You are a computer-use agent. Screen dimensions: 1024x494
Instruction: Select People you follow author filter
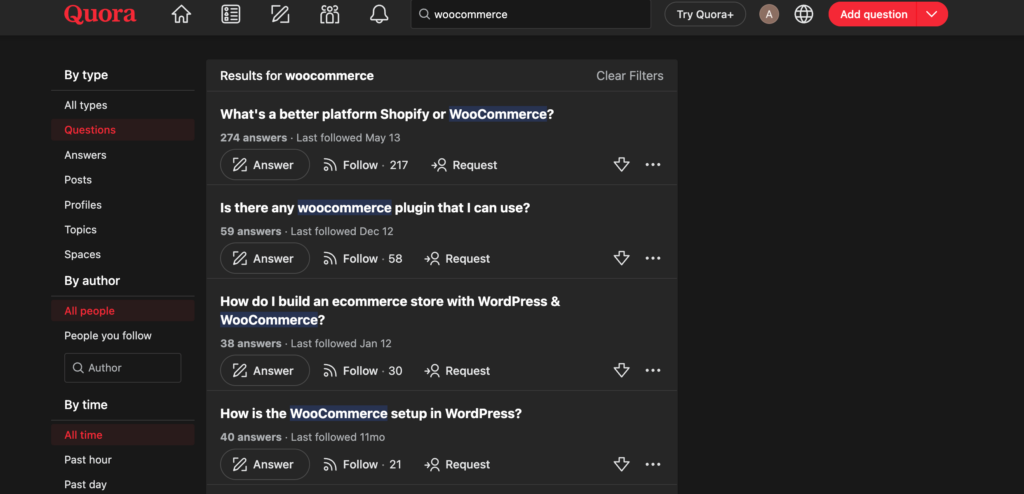[108, 336]
